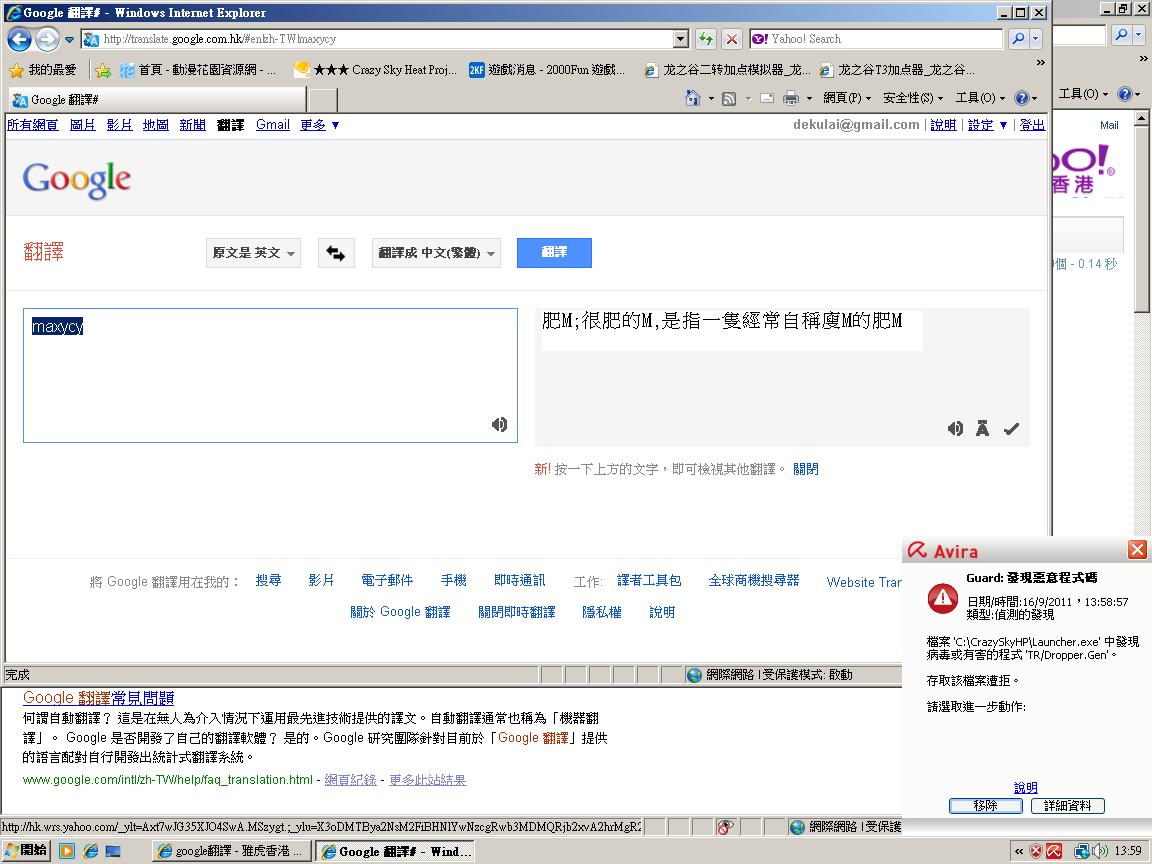Open 地圖 link in Google bar
The width and height of the screenshot is (1152, 864).
(156, 125)
